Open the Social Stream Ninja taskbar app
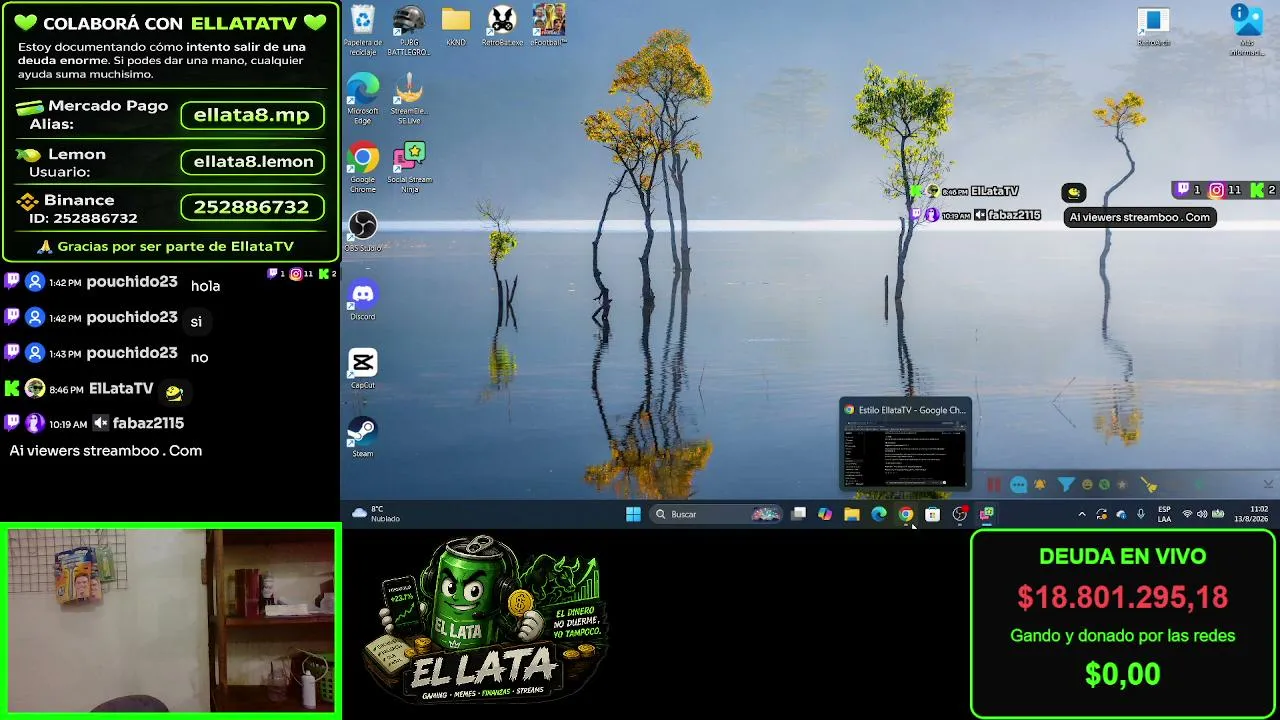The image size is (1280, 720). [987, 514]
